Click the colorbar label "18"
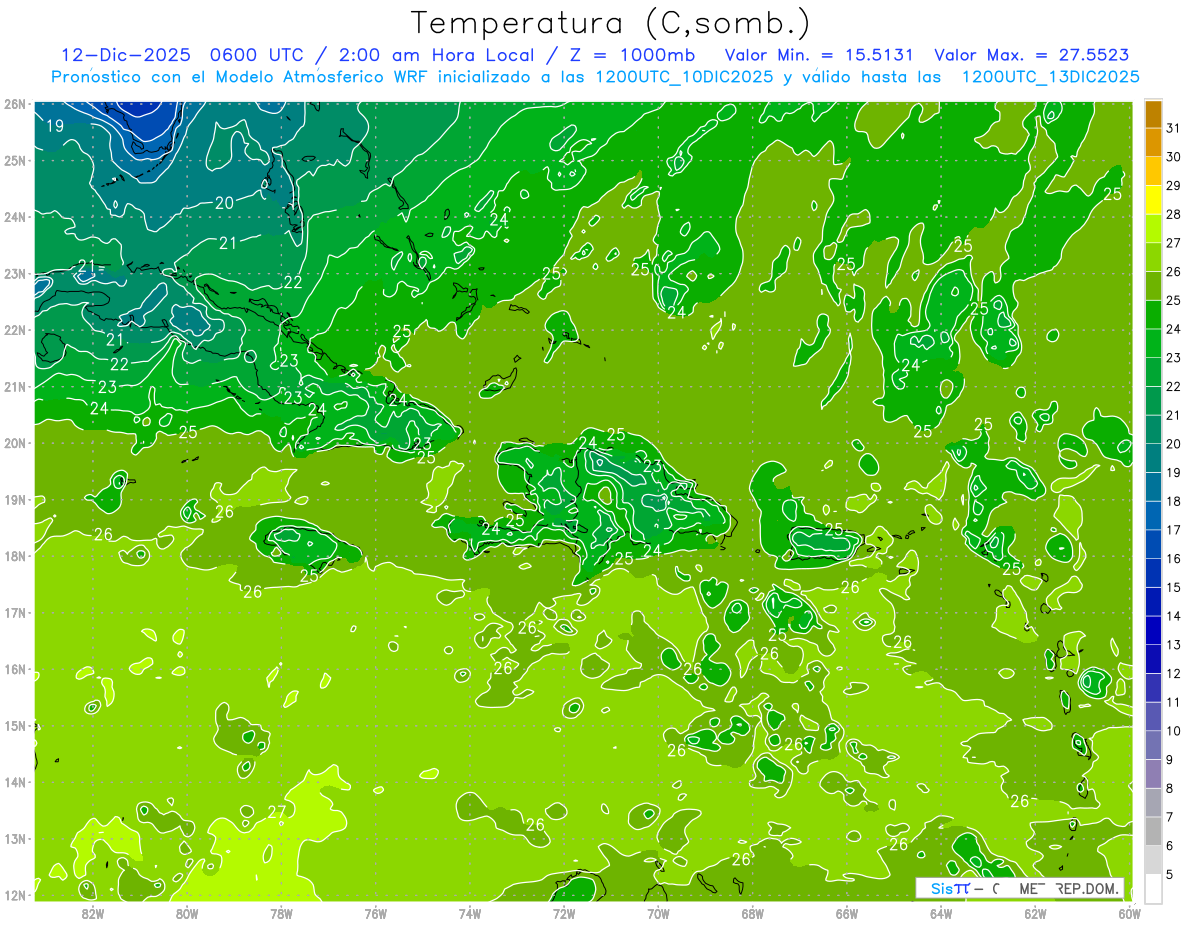 (1174, 501)
